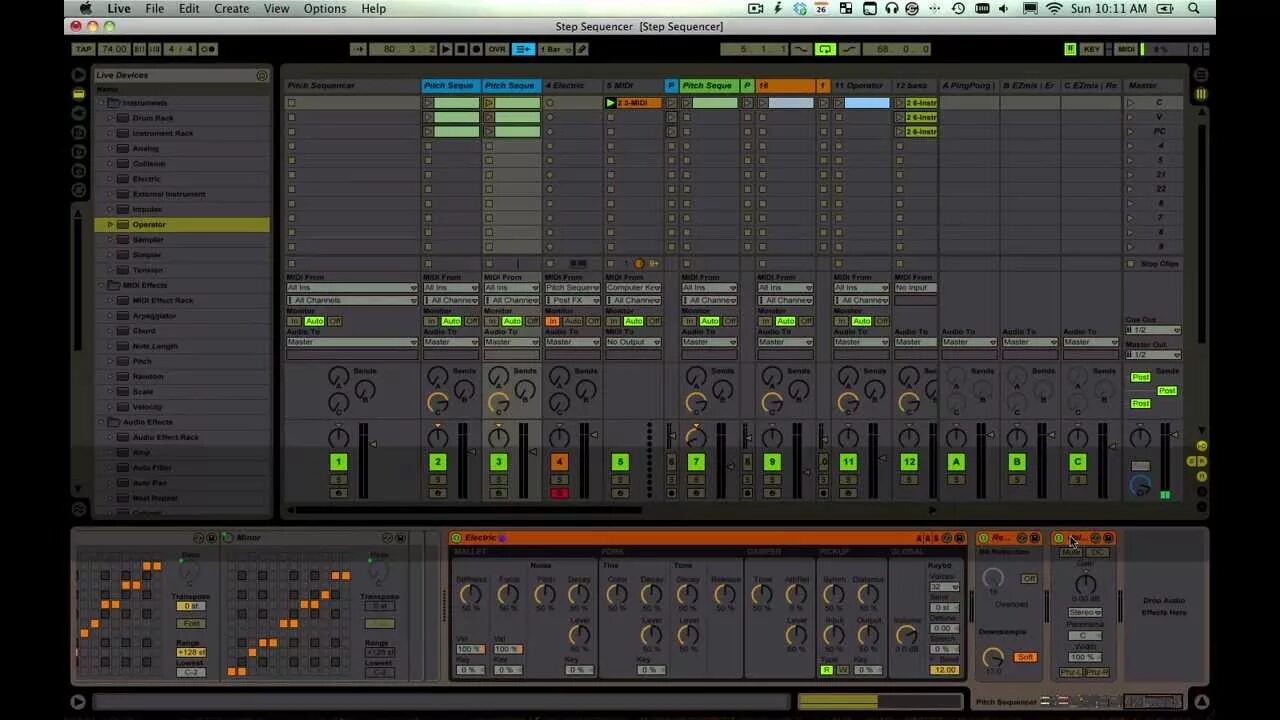Toggle the OVR overdub button
The height and width of the screenshot is (720, 1280).
pyautogui.click(x=496, y=49)
